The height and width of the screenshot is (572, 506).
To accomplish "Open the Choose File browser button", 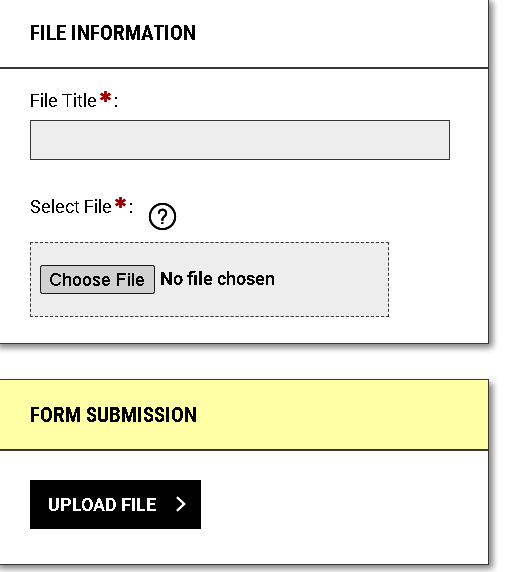I will pos(97,279).
